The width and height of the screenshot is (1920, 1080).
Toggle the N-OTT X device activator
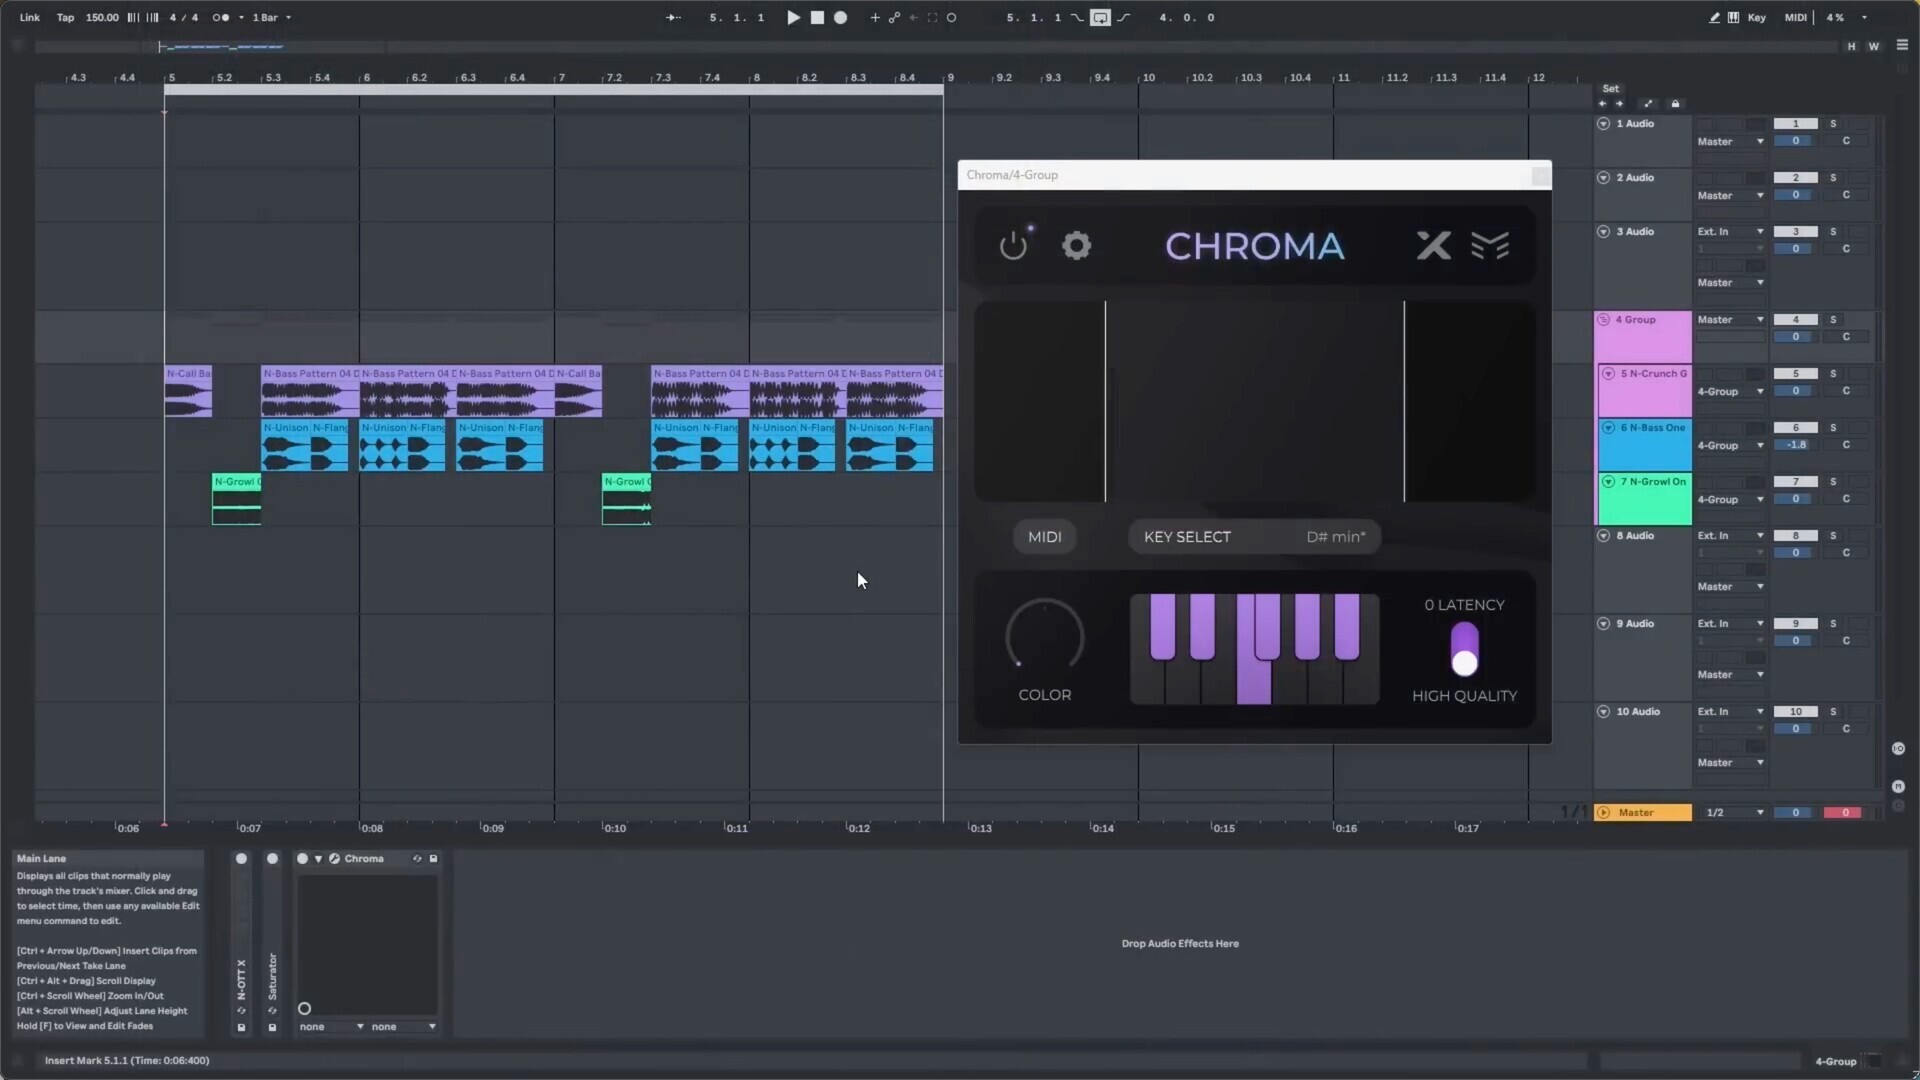(241, 859)
